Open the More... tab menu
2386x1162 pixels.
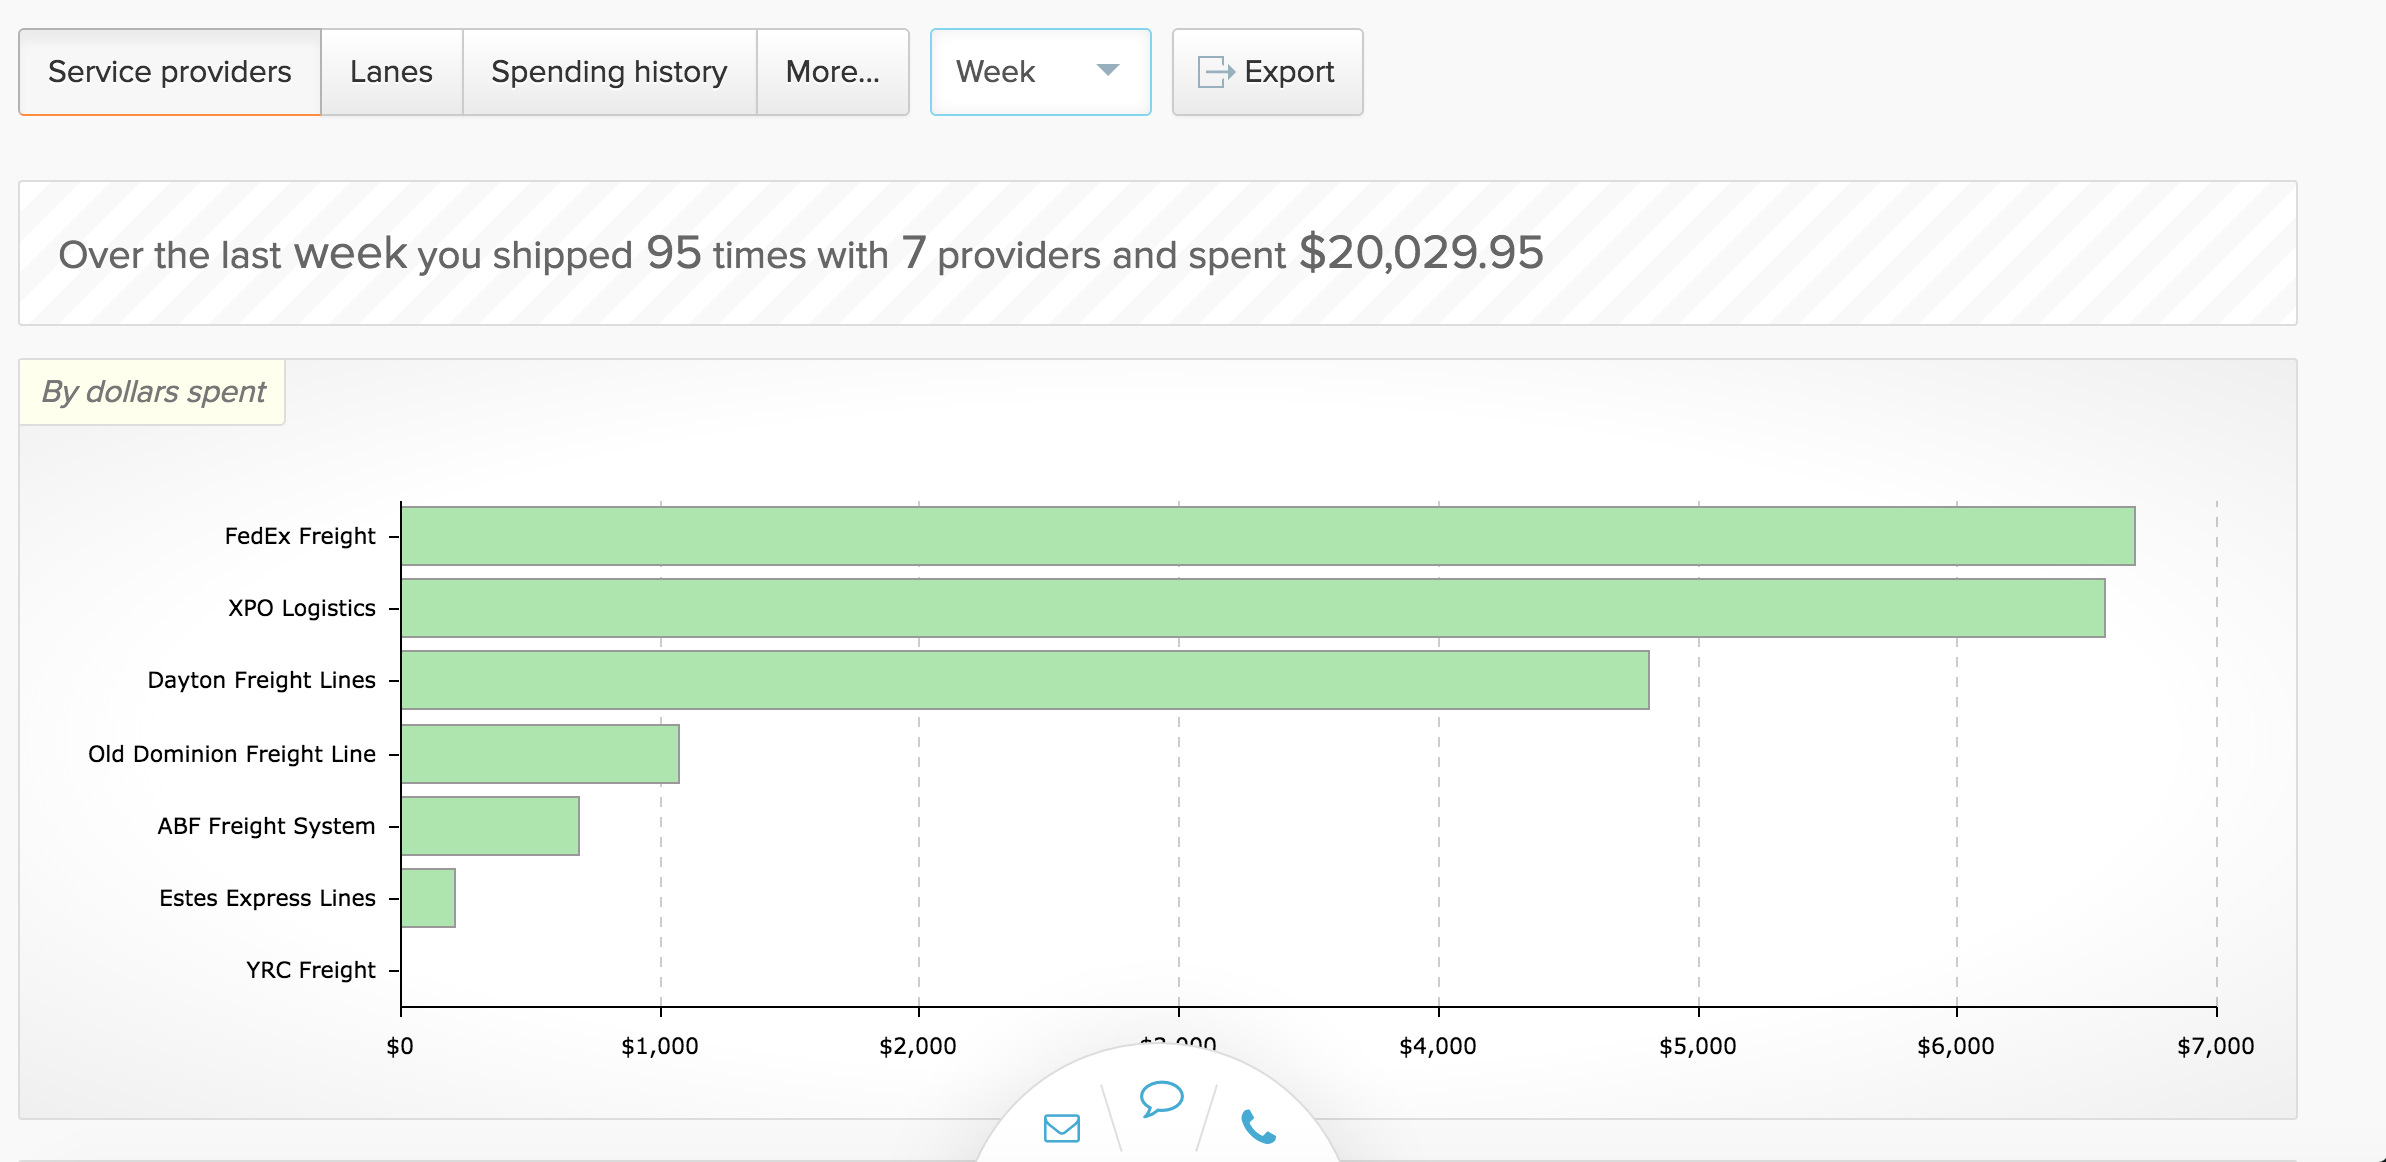click(x=833, y=72)
